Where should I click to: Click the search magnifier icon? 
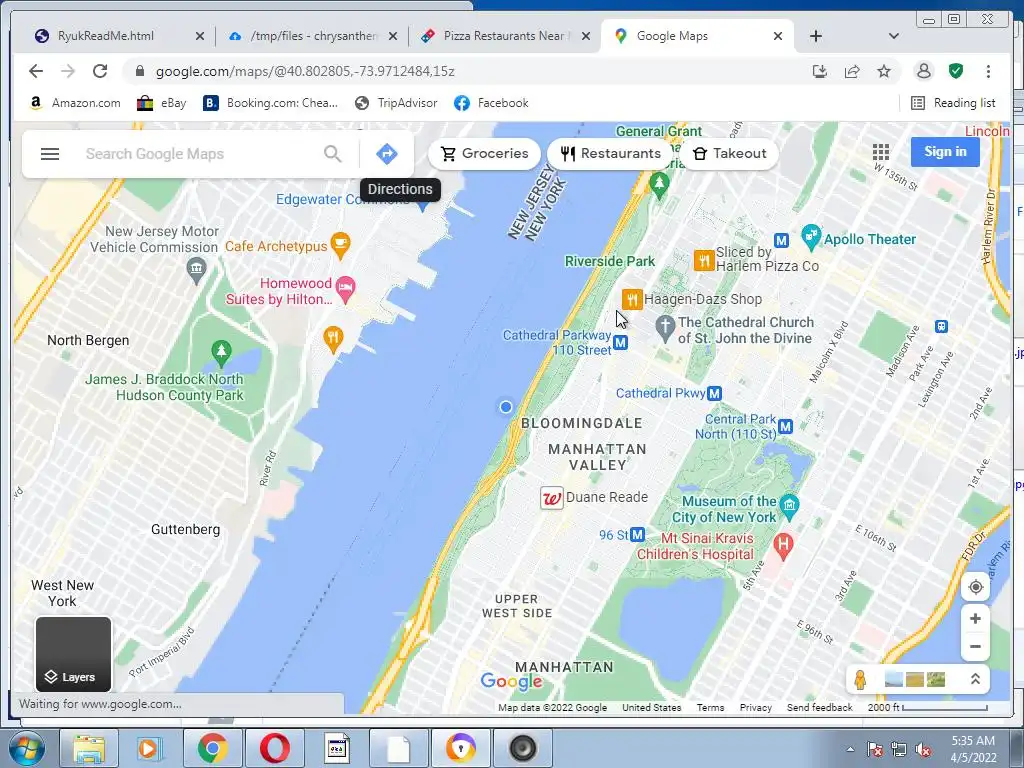click(332, 154)
